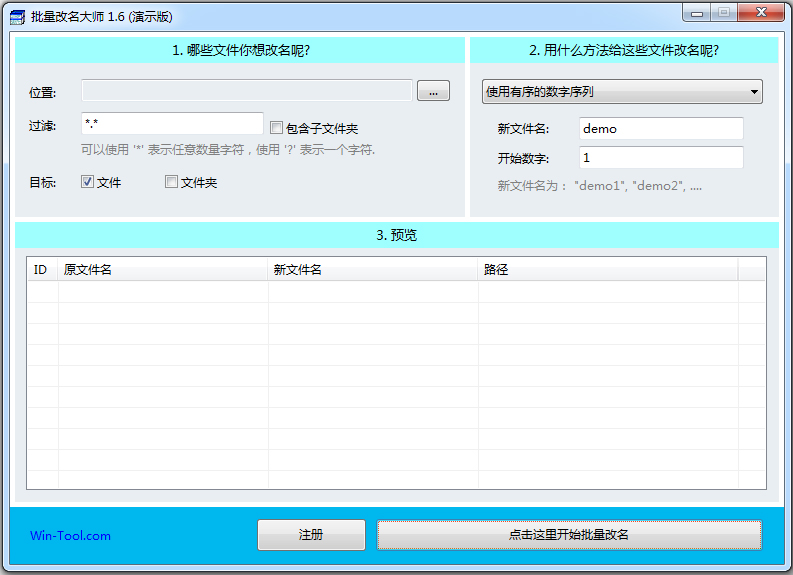The height and width of the screenshot is (575, 793).
Task: Click the 开始数字 start number field
Action: 661,157
